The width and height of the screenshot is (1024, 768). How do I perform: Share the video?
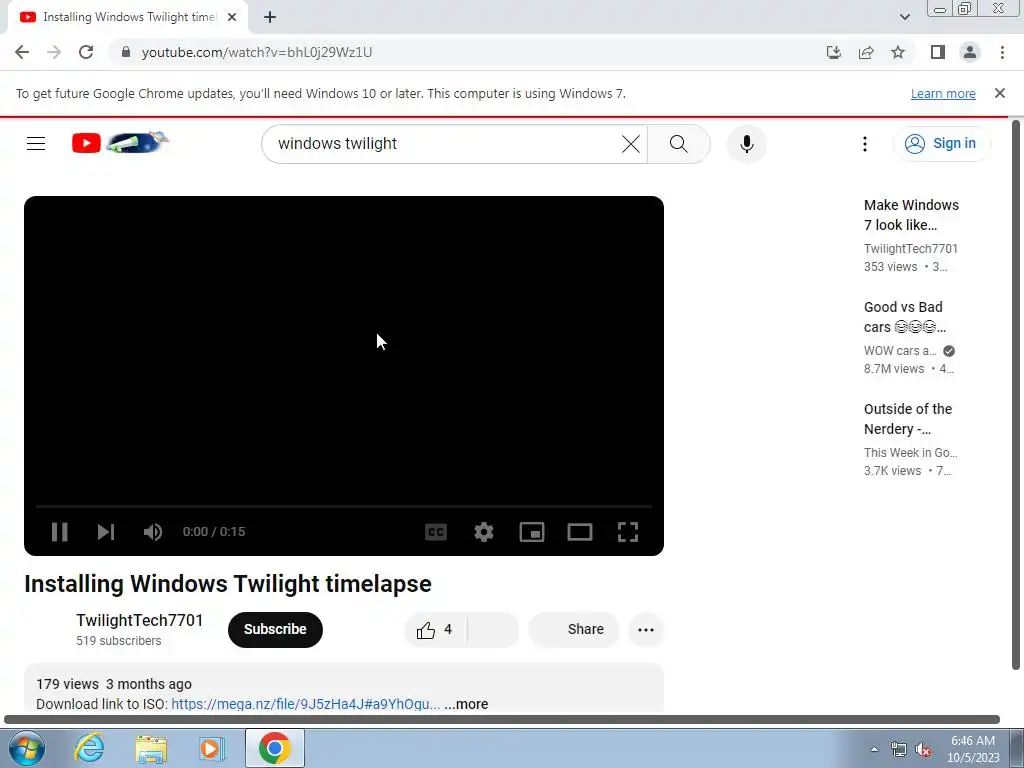pyautogui.click(x=573, y=630)
